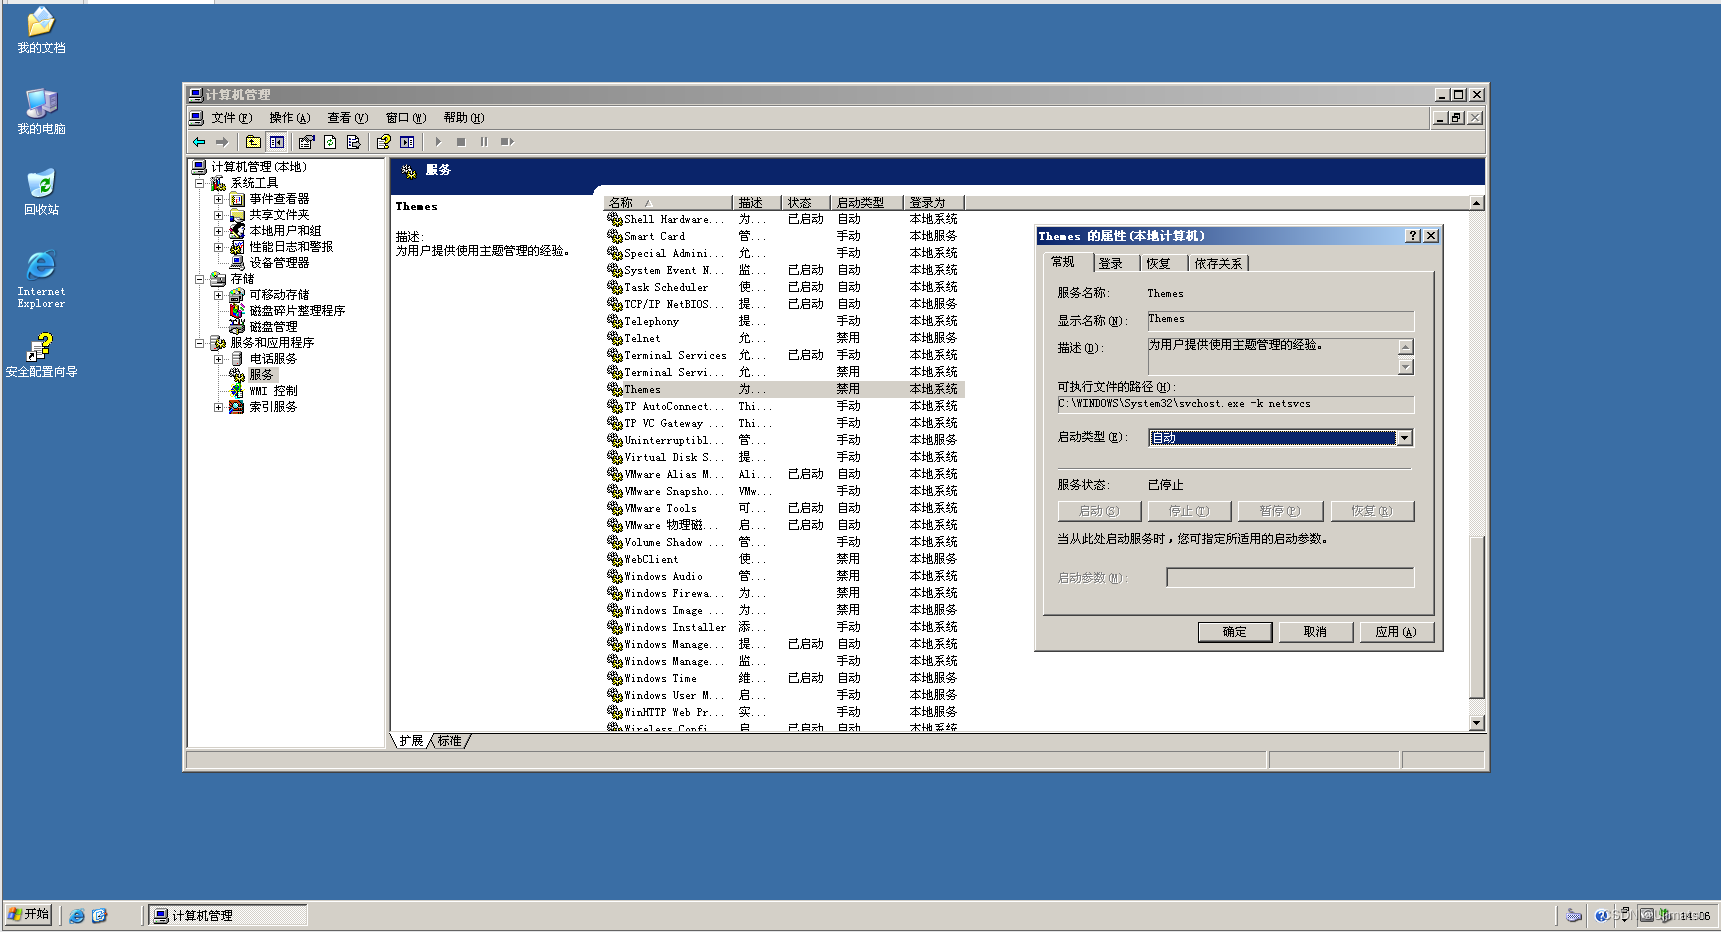
Task: Select 磁盘管理 tree node
Action: (x=273, y=327)
